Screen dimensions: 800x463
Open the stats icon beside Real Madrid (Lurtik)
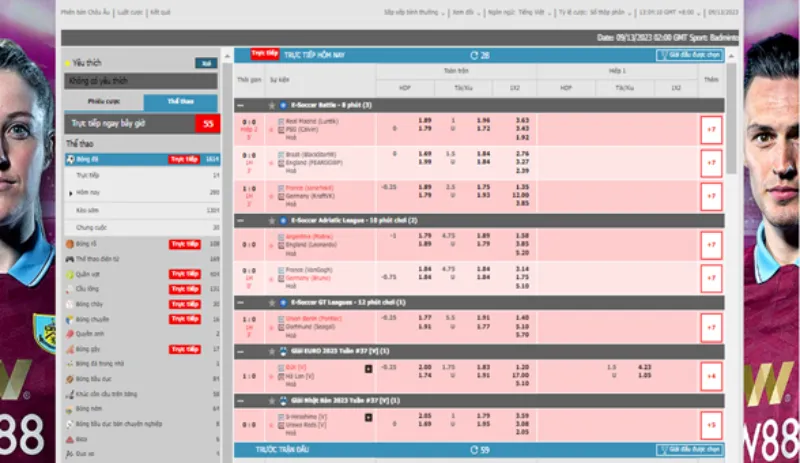click(x=281, y=122)
